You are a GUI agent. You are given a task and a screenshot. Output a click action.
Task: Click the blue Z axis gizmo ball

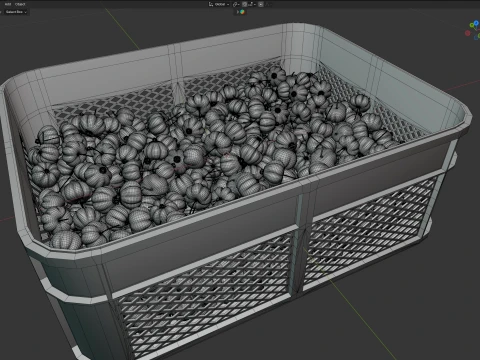(x=477, y=23)
